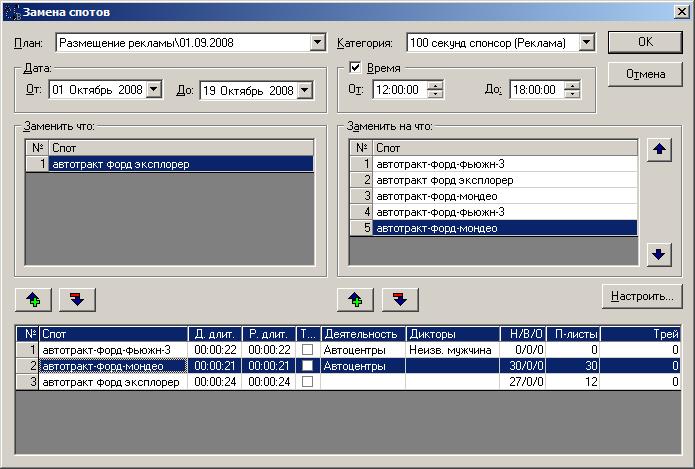Open the Категория dropdown list
This screenshot has width=695, height=469.
pyautogui.click(x=586, y=43)
